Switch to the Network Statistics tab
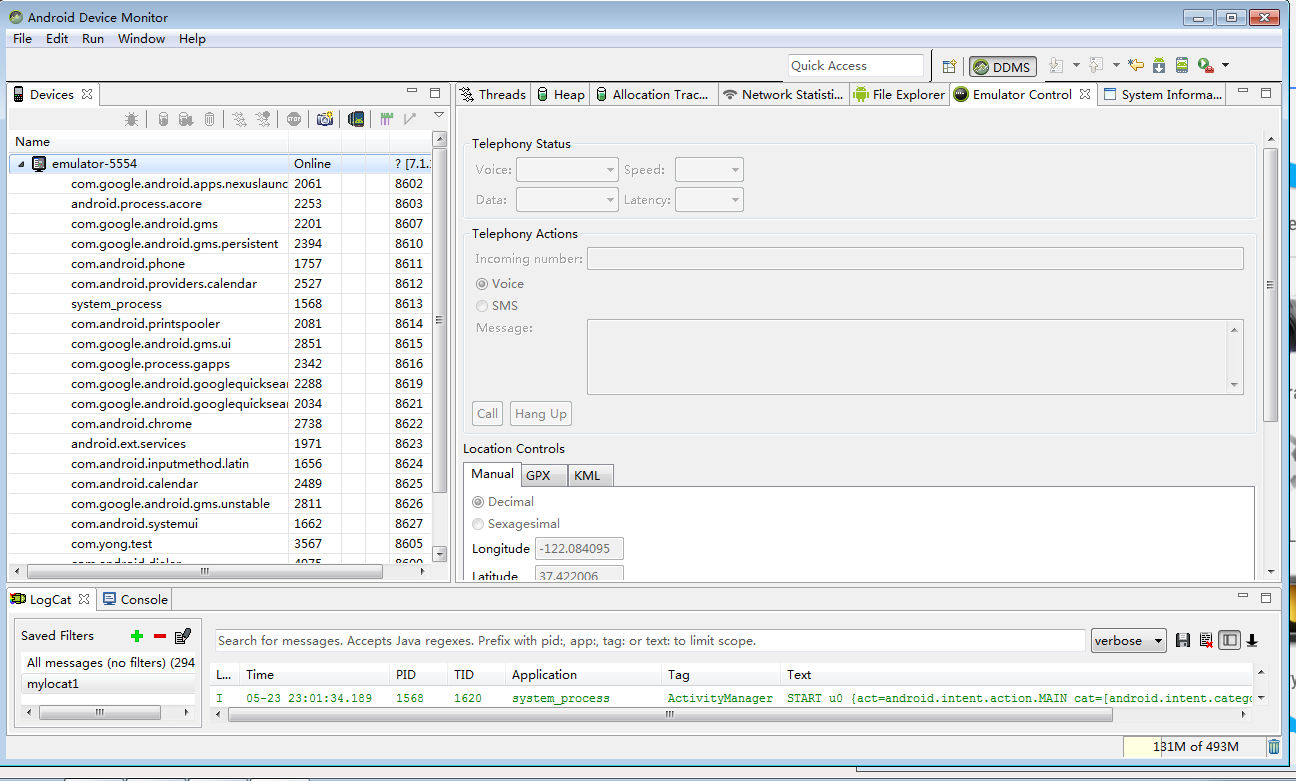The image size is (1296, 781). 782,95
